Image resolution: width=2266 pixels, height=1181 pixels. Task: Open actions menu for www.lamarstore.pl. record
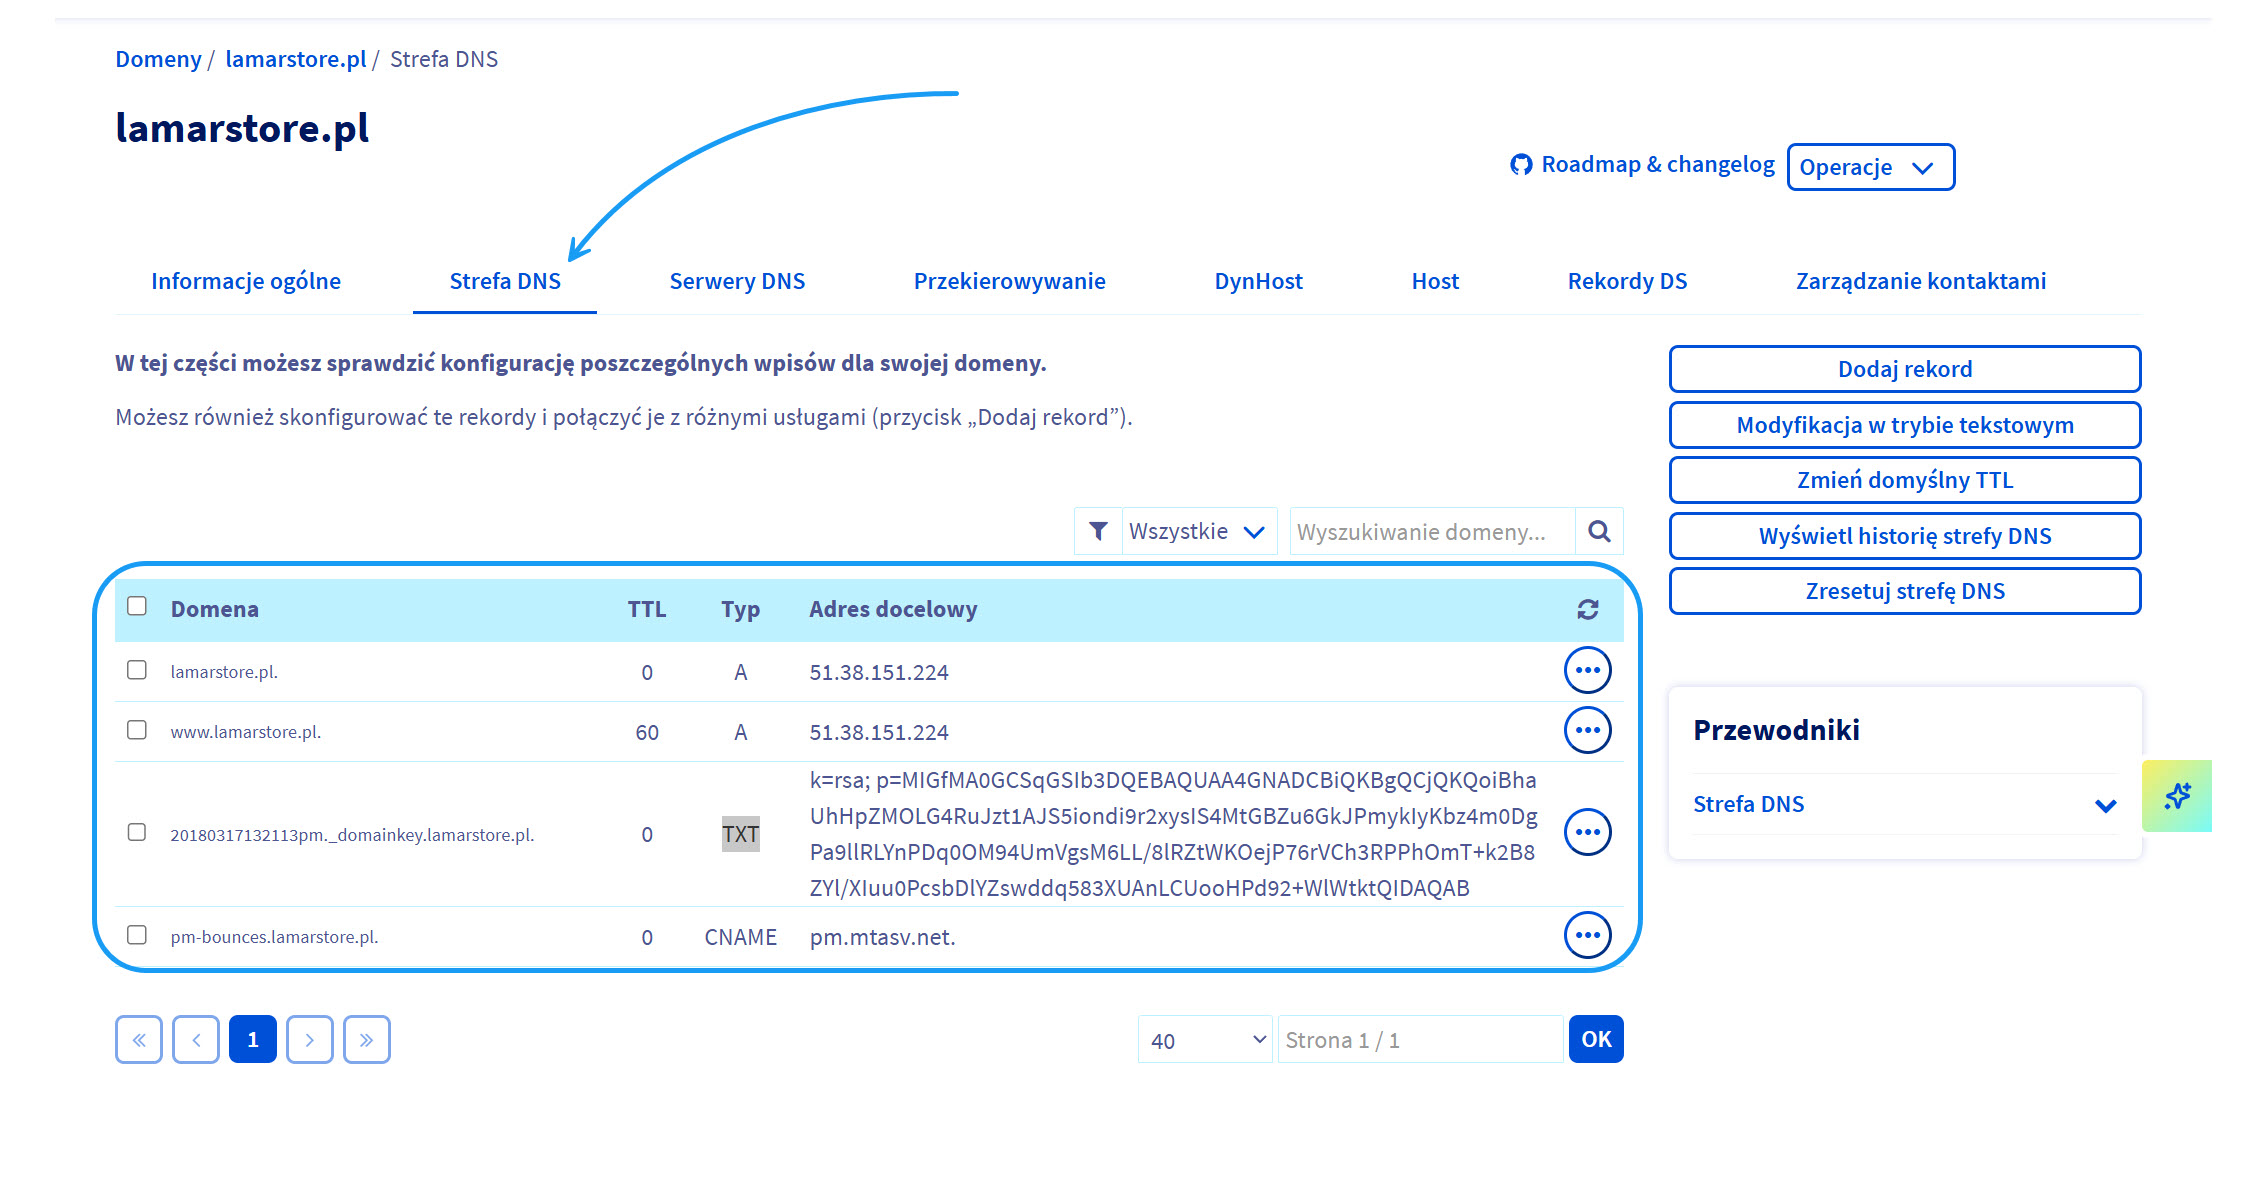[x=1587, y=730]
